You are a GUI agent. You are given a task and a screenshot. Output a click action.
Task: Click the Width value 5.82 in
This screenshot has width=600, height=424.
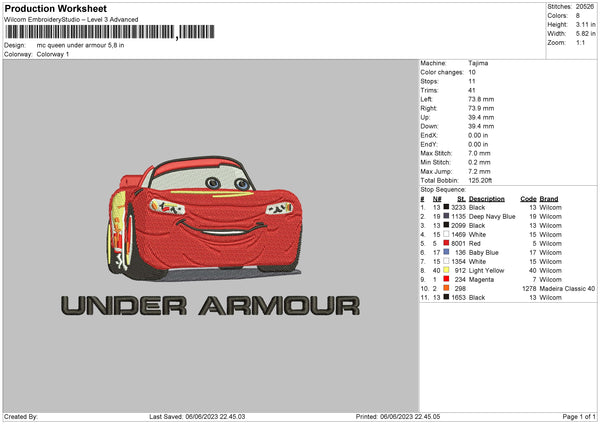pyautogui.click(x=586, y=34)
